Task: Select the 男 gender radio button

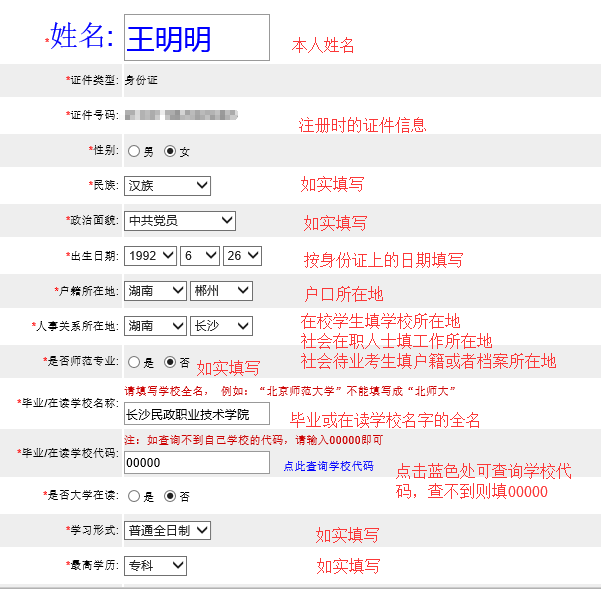Action: (x=133, y=152)
